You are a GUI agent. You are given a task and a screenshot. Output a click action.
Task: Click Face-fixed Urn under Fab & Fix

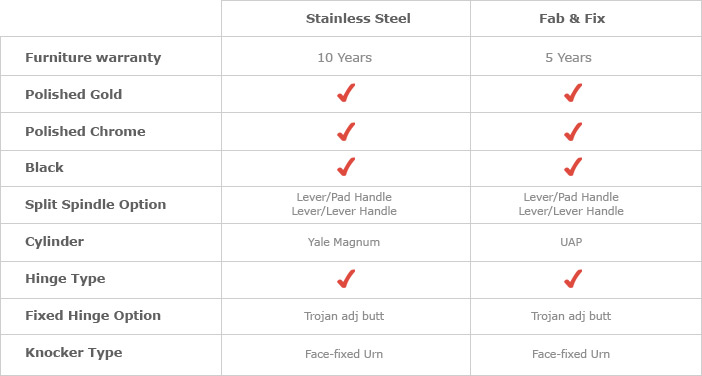click(571, 354)
